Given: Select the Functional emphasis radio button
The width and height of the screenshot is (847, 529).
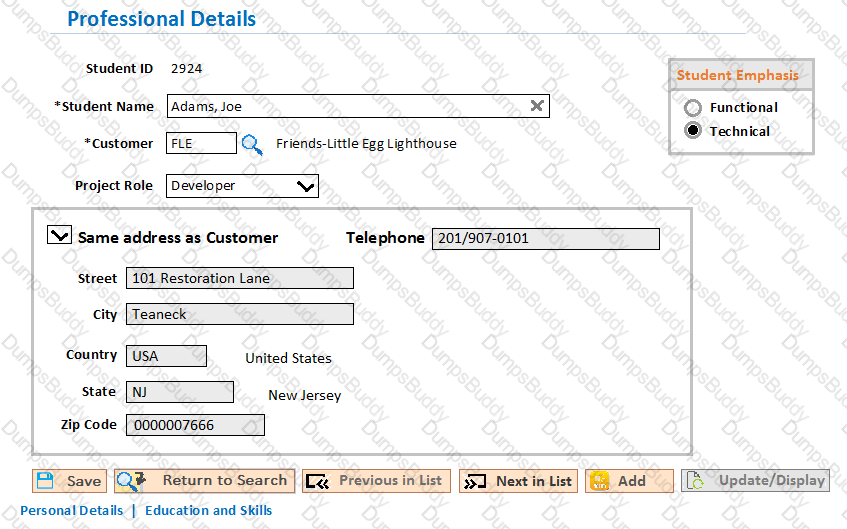Looking at the screenshot, I should pyautogui.click(x=693, y=108).
